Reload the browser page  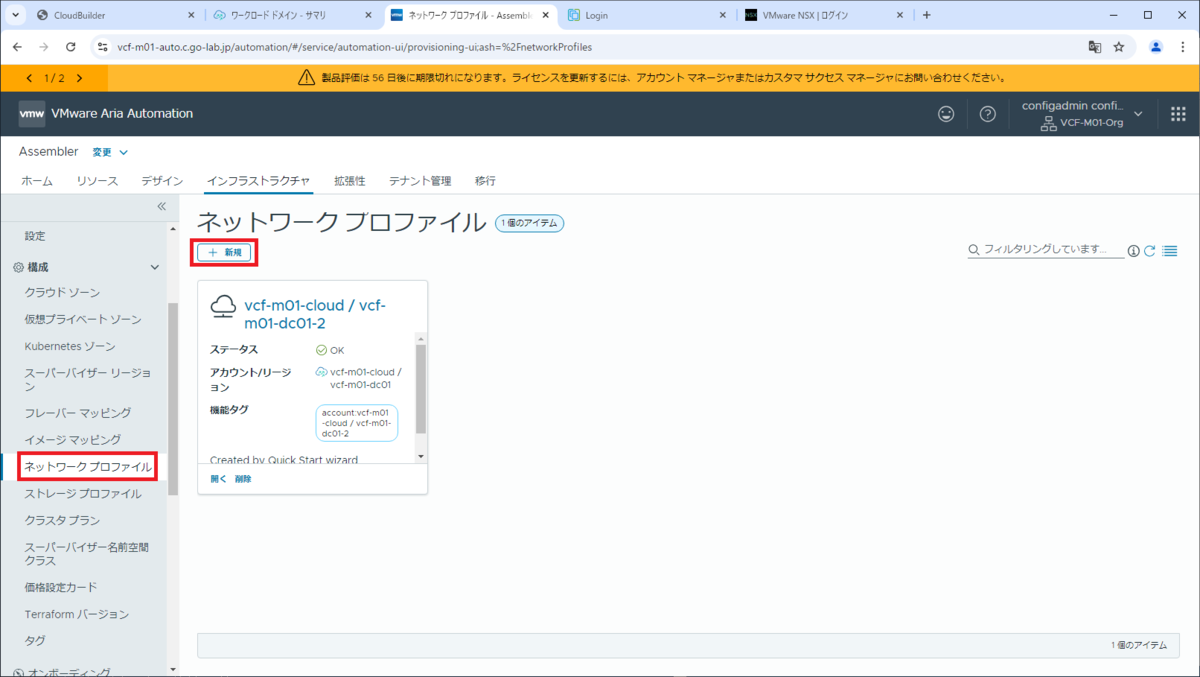tap(70, 47)
